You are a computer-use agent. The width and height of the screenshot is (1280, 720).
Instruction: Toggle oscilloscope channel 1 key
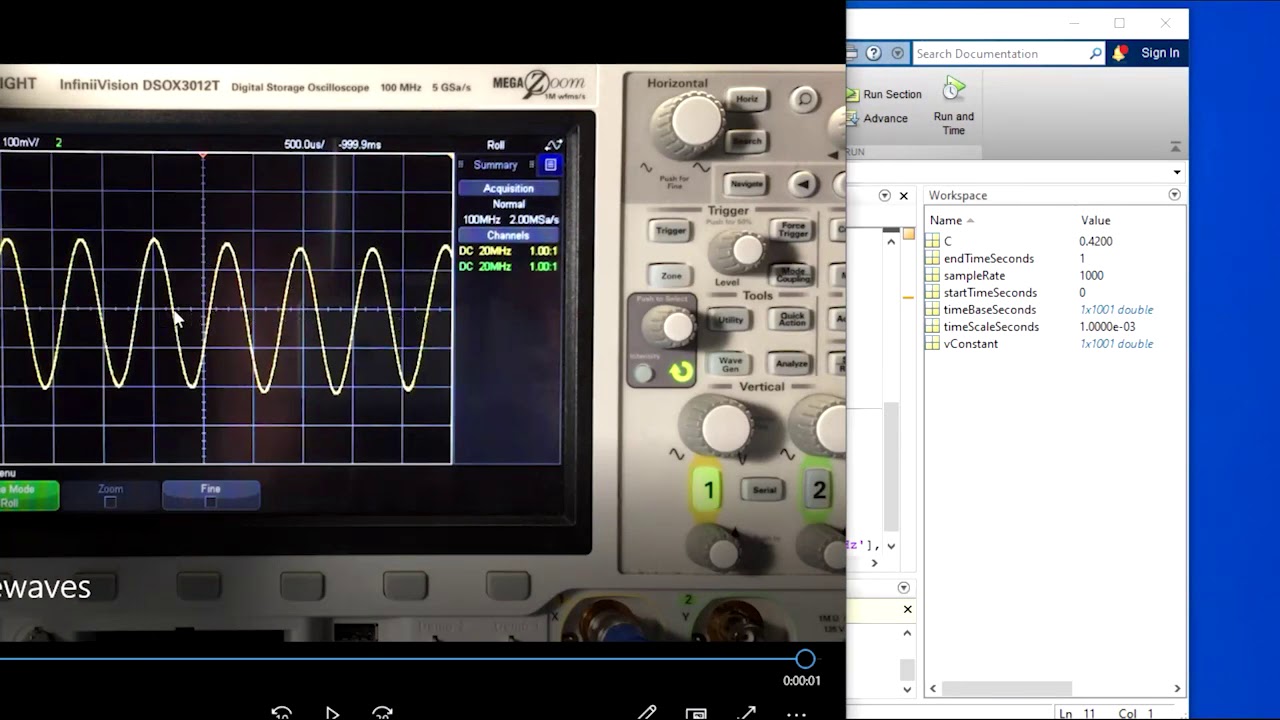(x=708, y=490)
